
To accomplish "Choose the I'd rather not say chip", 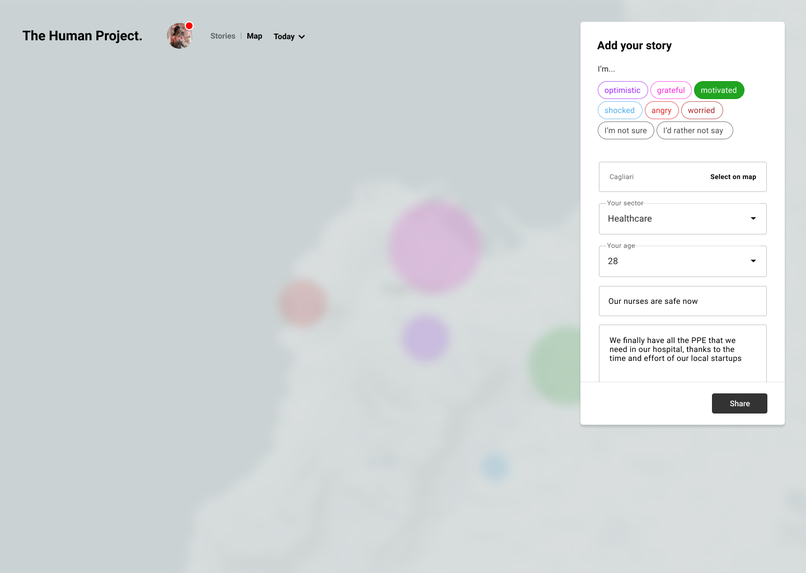I will click(x=694, y=131).
